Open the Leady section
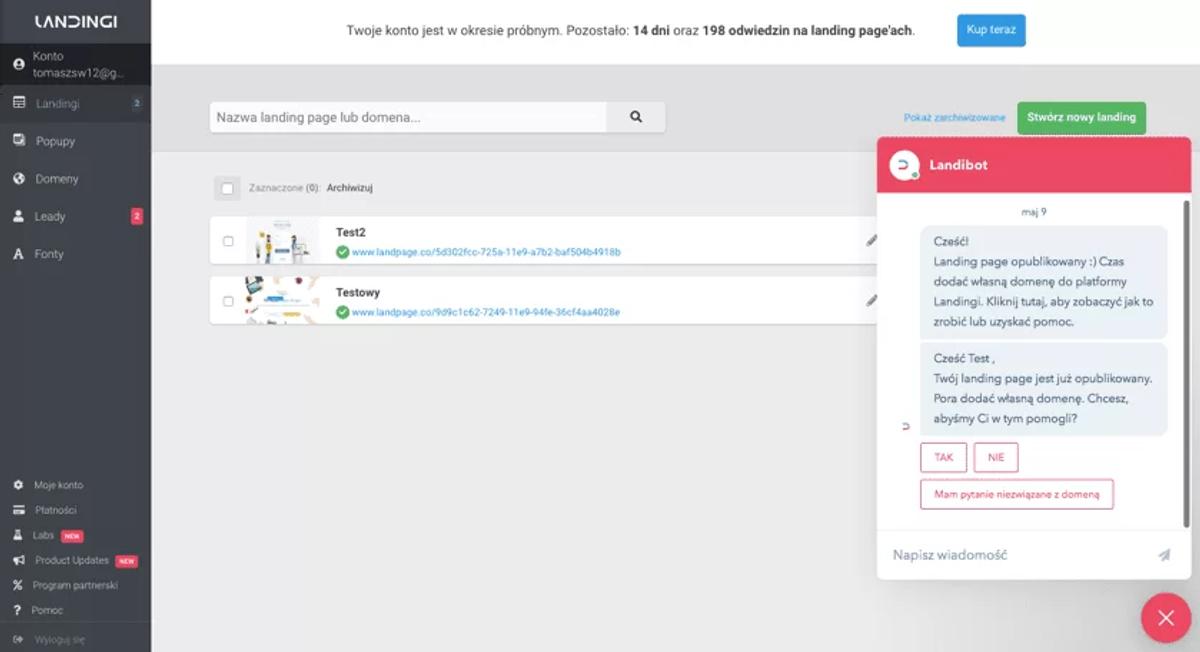The width and height of the screenshot is (1200, 652). (x=75, y=216)
